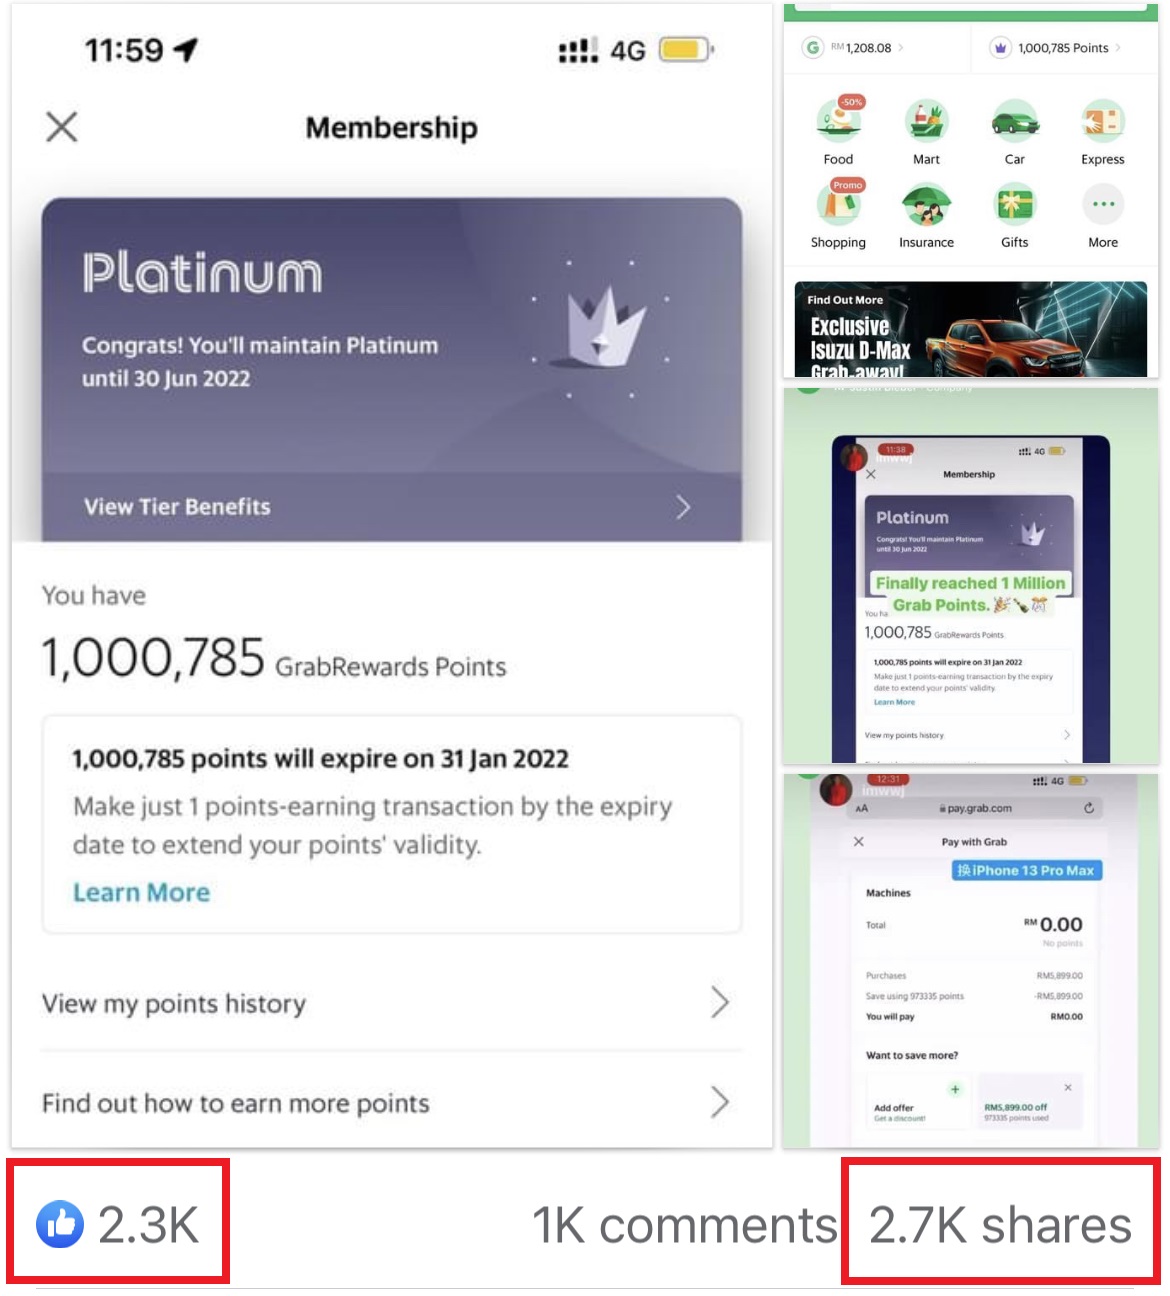
Task: Expand View Tier Benefits chevron
Action: (x=683, y=507)
